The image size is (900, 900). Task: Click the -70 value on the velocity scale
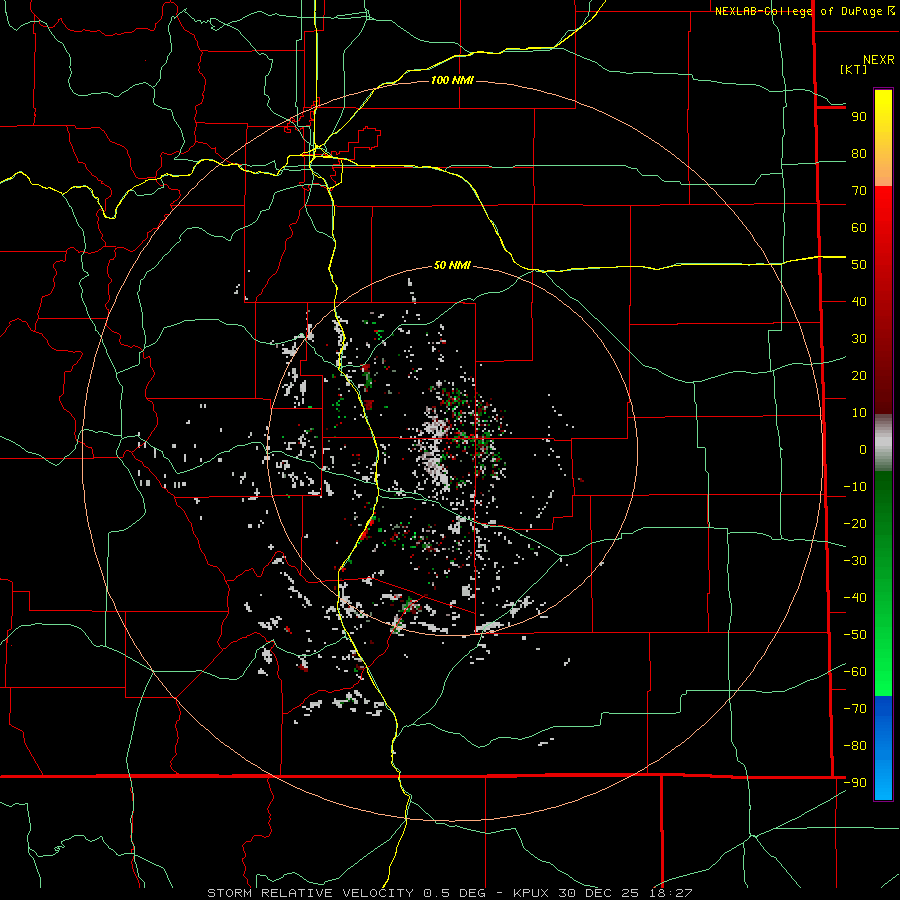[855, 709]
